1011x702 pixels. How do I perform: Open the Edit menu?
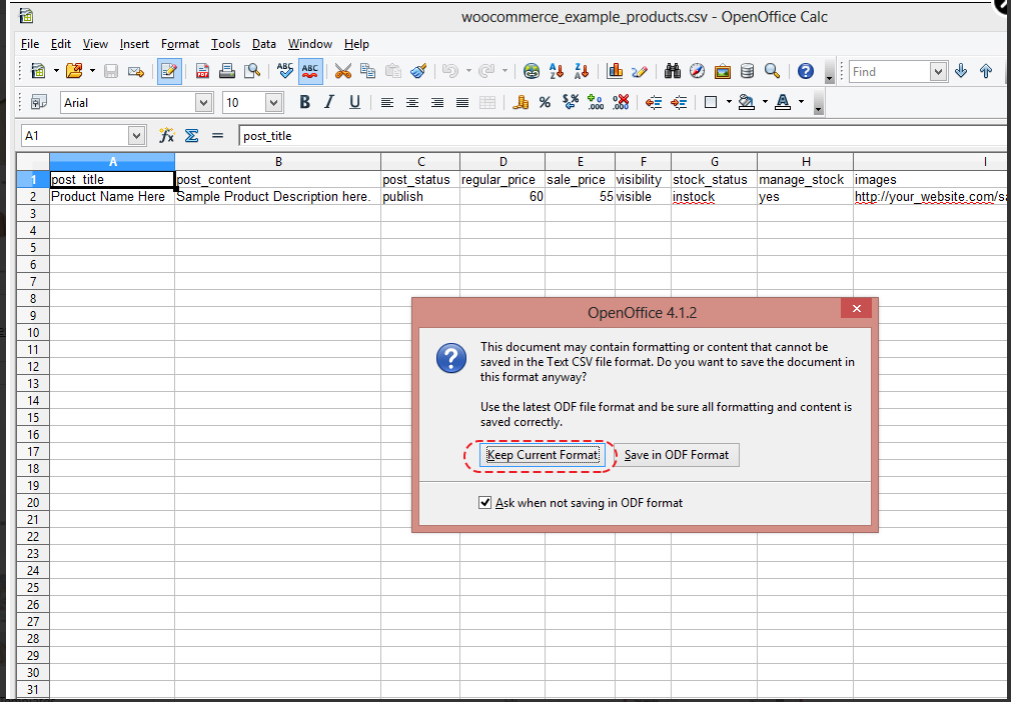(x=61, y=44)
